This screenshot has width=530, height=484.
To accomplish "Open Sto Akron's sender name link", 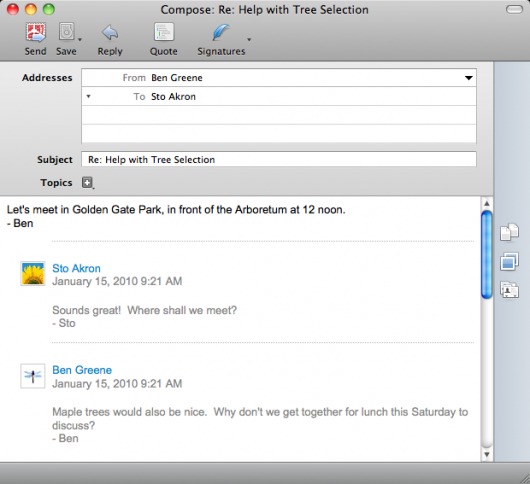I will 76,268.
